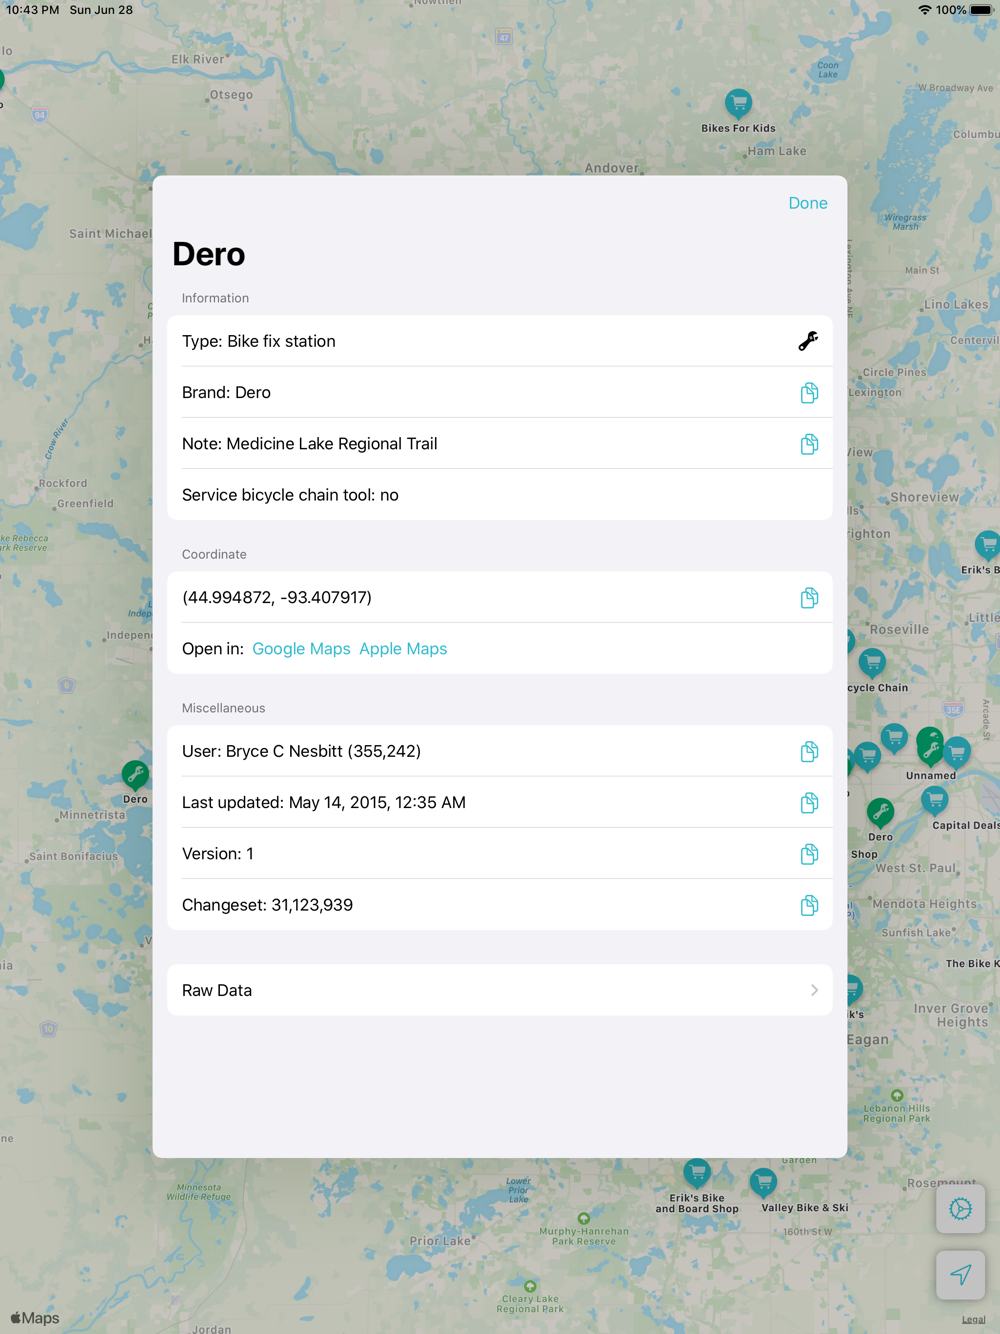This screenshot has height=1334, width=1000.
Task: Open the location in Apple Maps
Action: (x=403, y=649)
